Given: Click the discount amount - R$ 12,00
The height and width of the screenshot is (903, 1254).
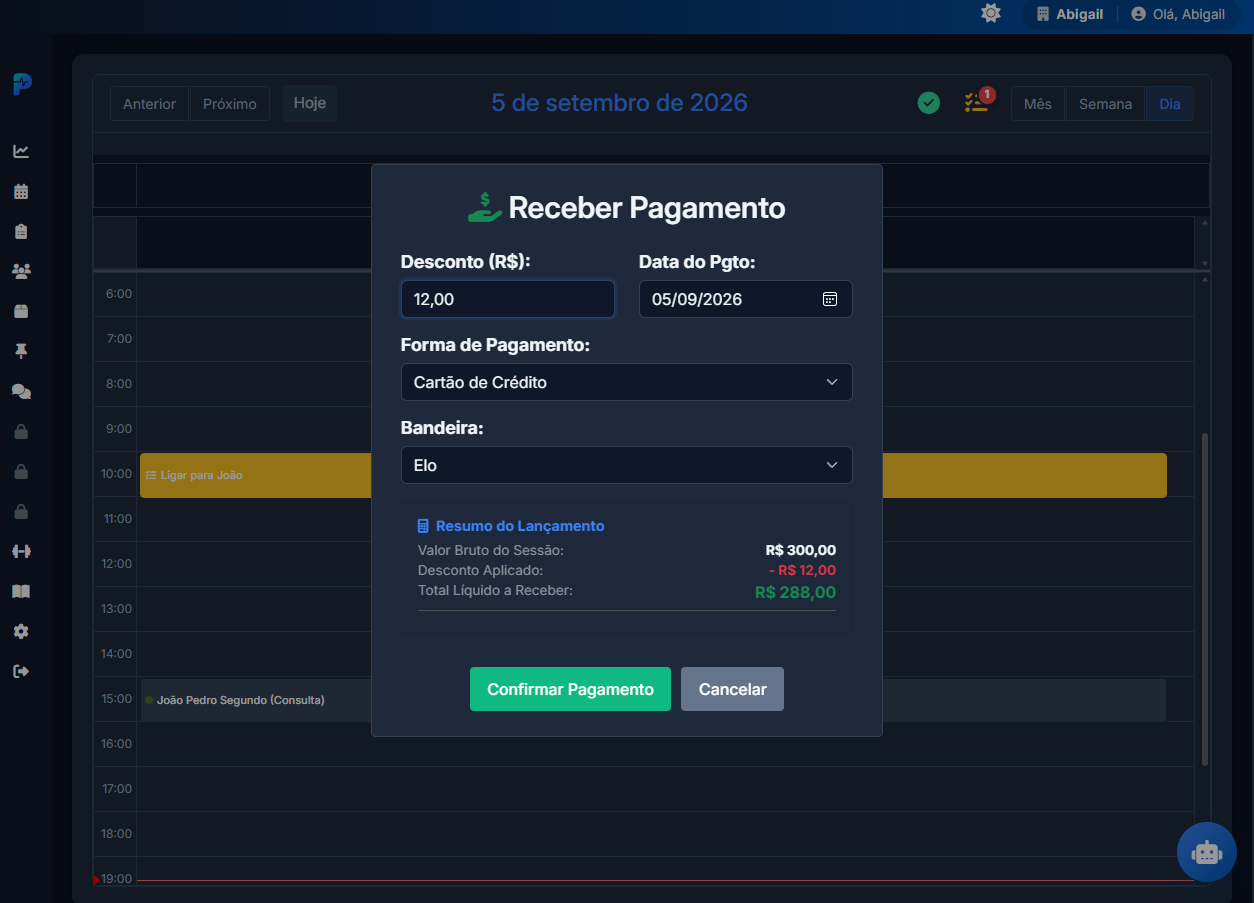Looking at the screenshot, I should [x=803, y=570].
